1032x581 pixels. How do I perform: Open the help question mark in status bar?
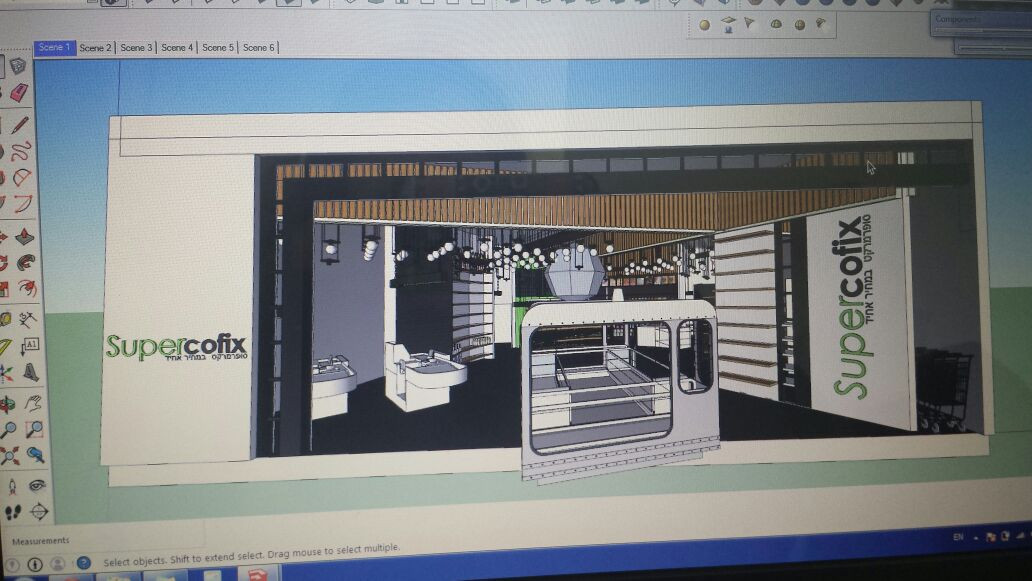point(84,563)
